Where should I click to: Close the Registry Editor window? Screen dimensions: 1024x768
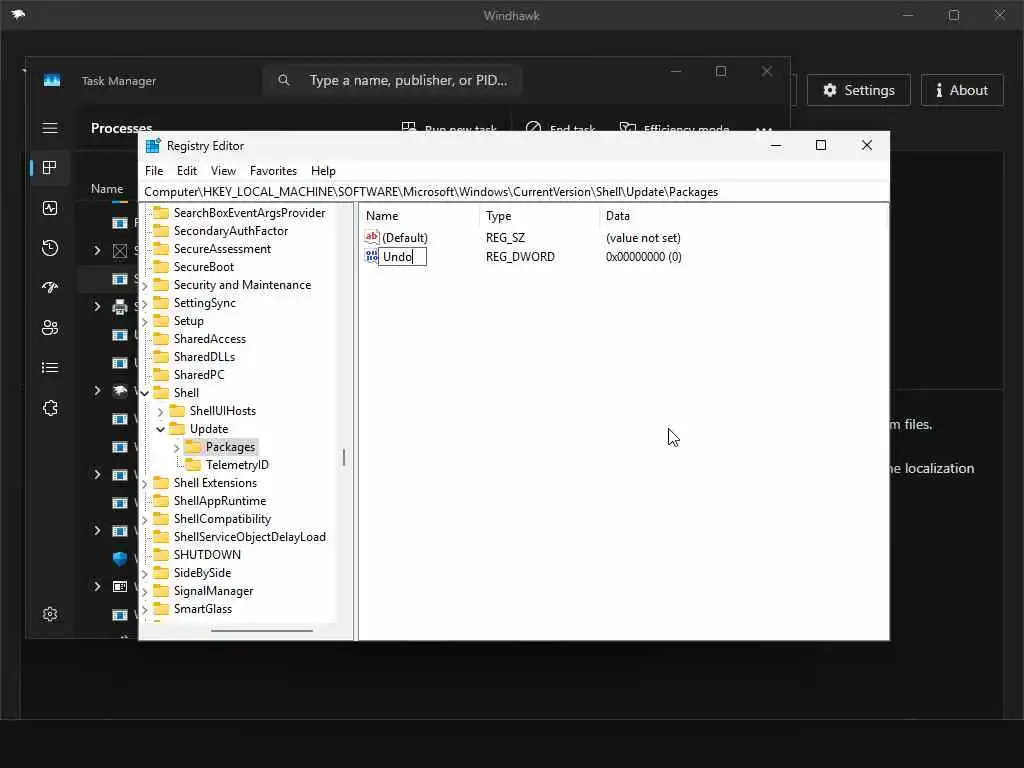867,145
